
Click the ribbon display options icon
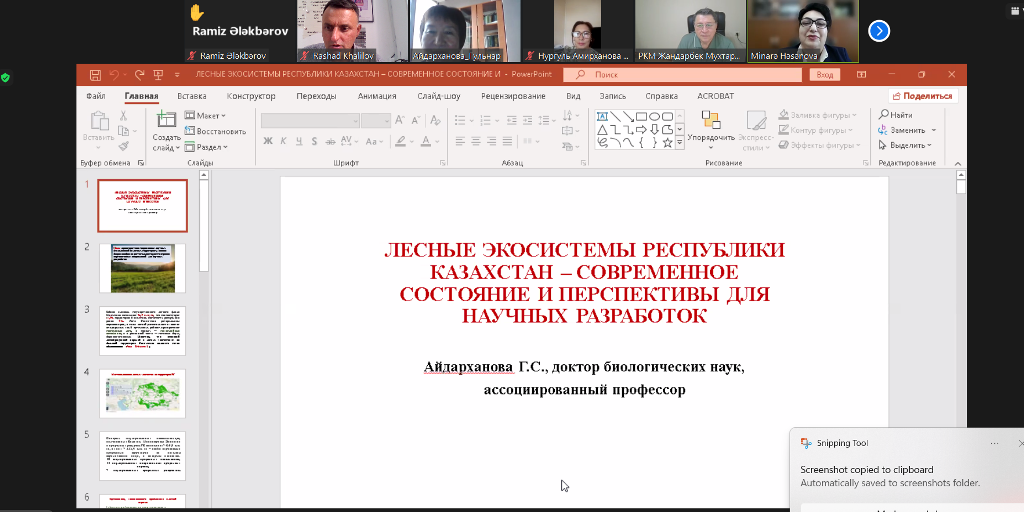coord(861,74)
